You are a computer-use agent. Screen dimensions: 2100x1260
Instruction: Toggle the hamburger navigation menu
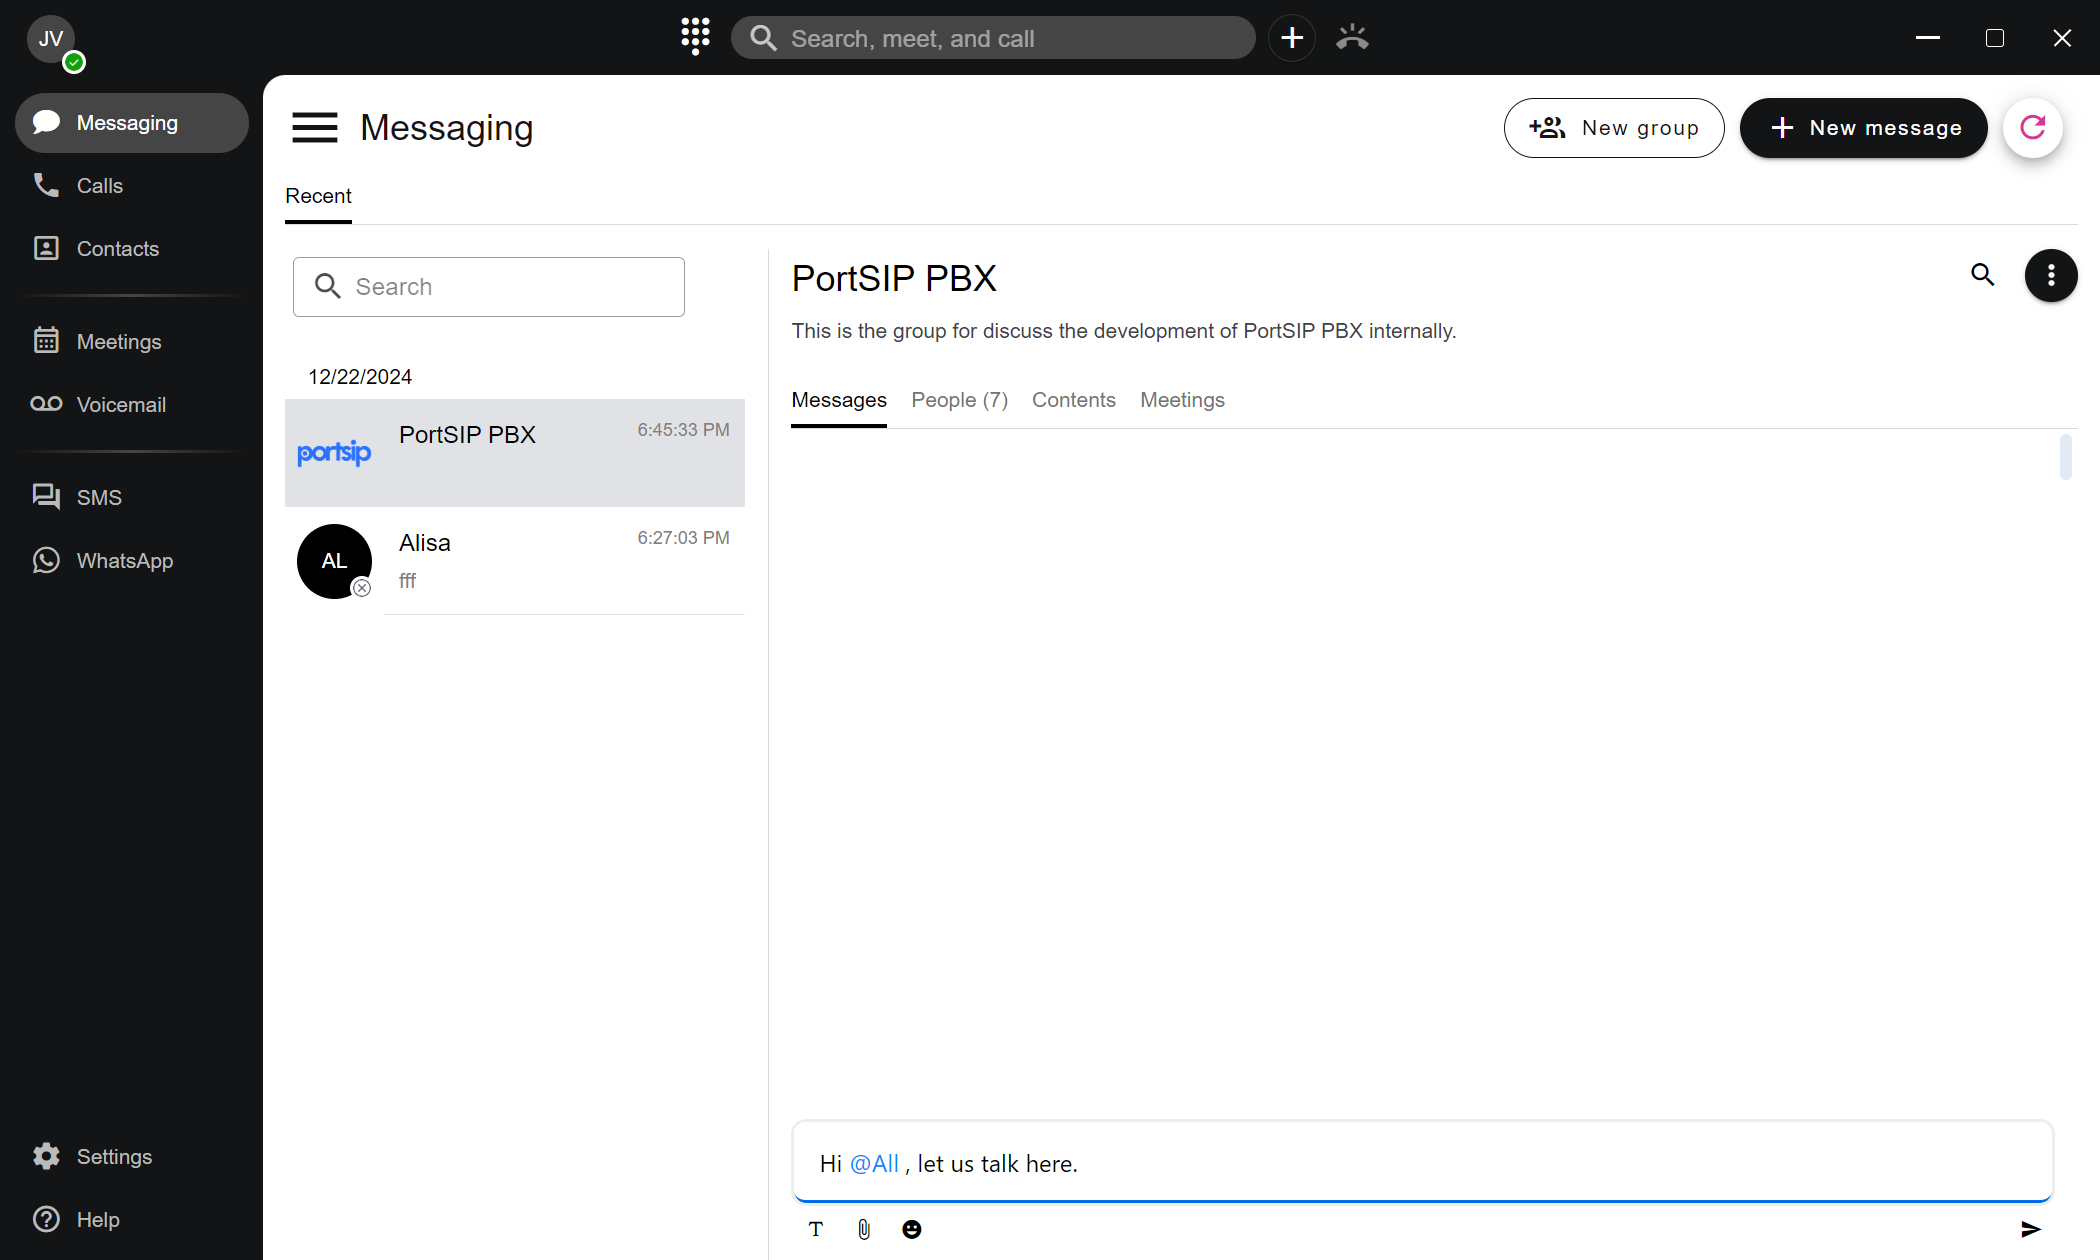(314, 128)
